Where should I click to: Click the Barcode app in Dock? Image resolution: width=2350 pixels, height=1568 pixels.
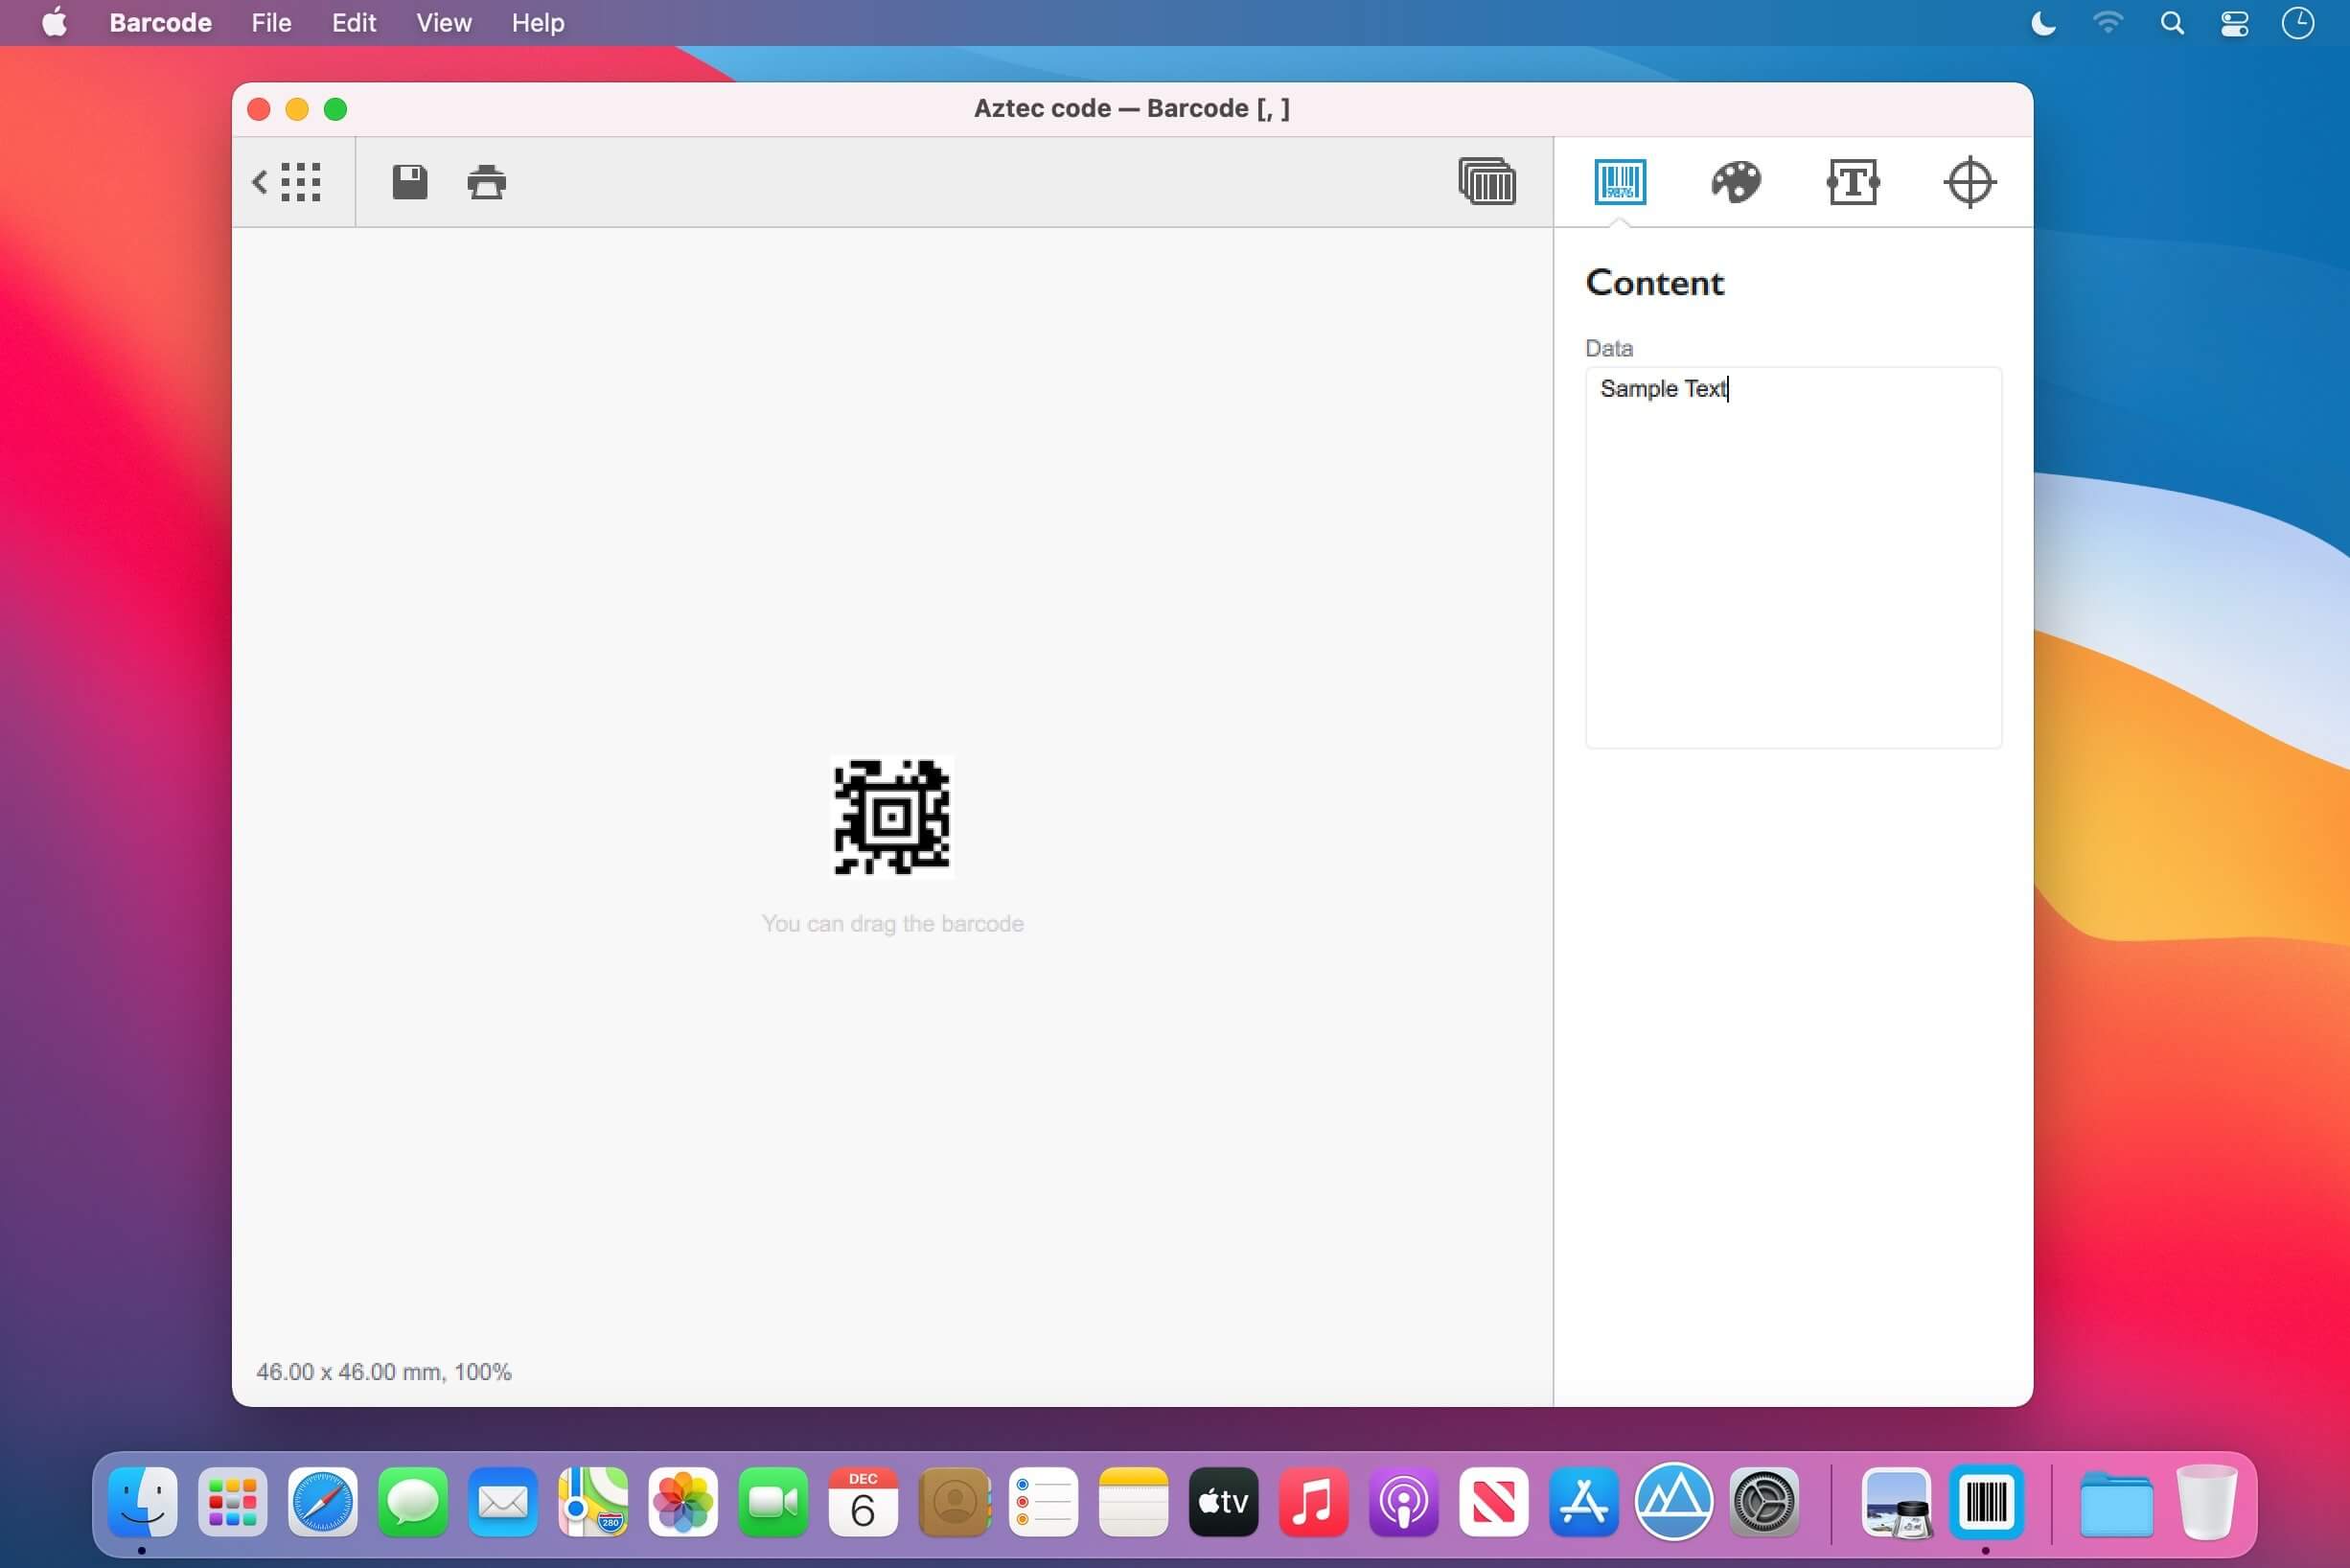[x=1985, y=1502]
